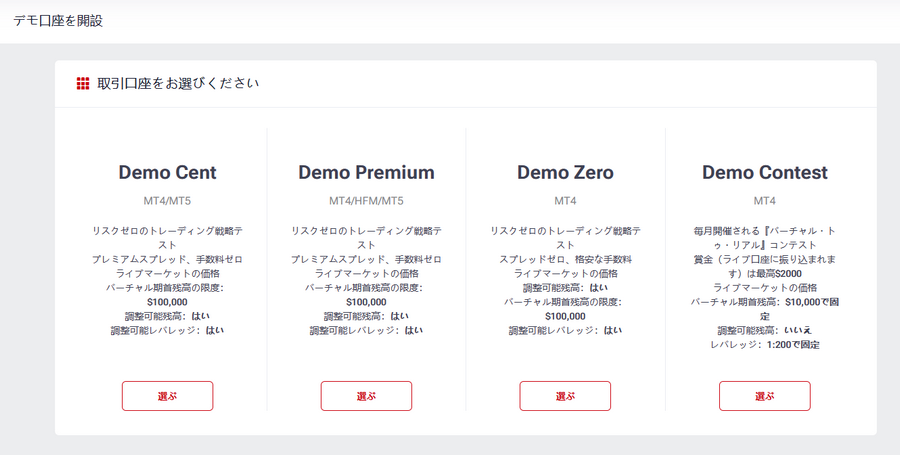Choose Demo Premium via its 選ぶ button

tap(366, 396)
